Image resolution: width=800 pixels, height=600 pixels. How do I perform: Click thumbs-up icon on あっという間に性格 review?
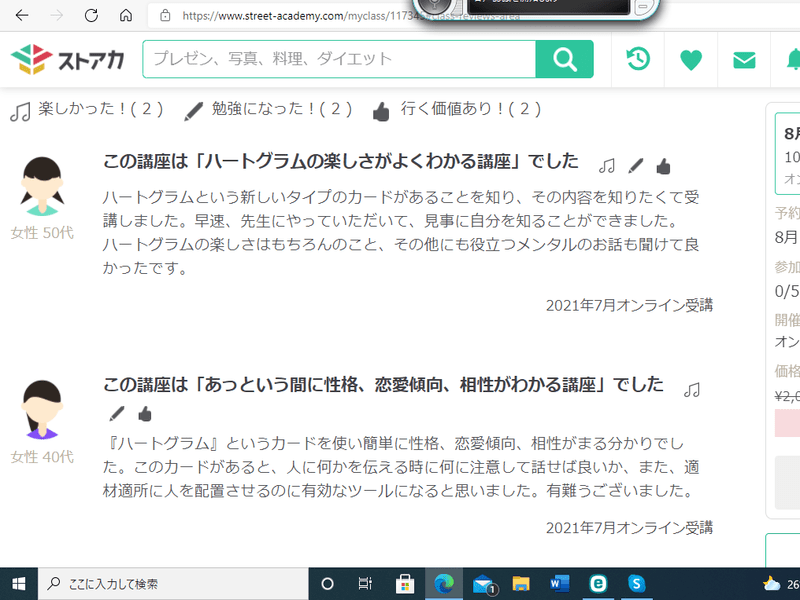tap(145, 414)
